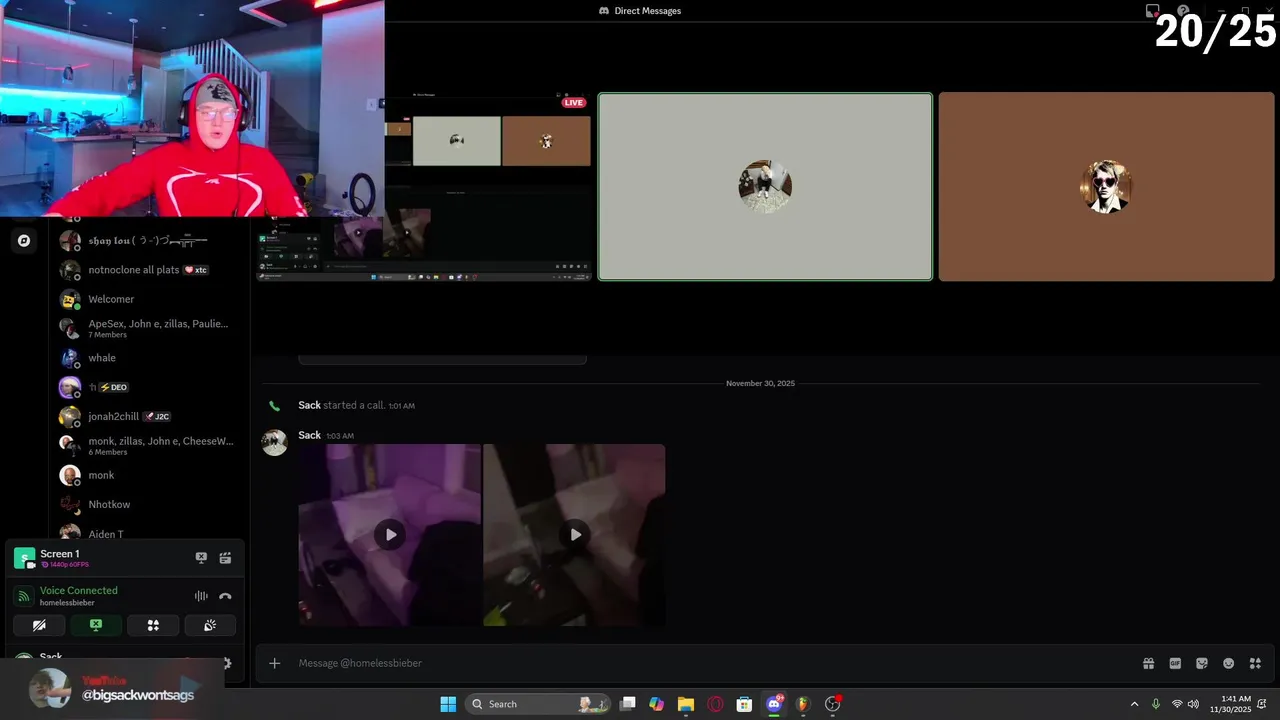Open File Explorer from the taskbar
Screen dimensions: 1280x720
point(686,704)
